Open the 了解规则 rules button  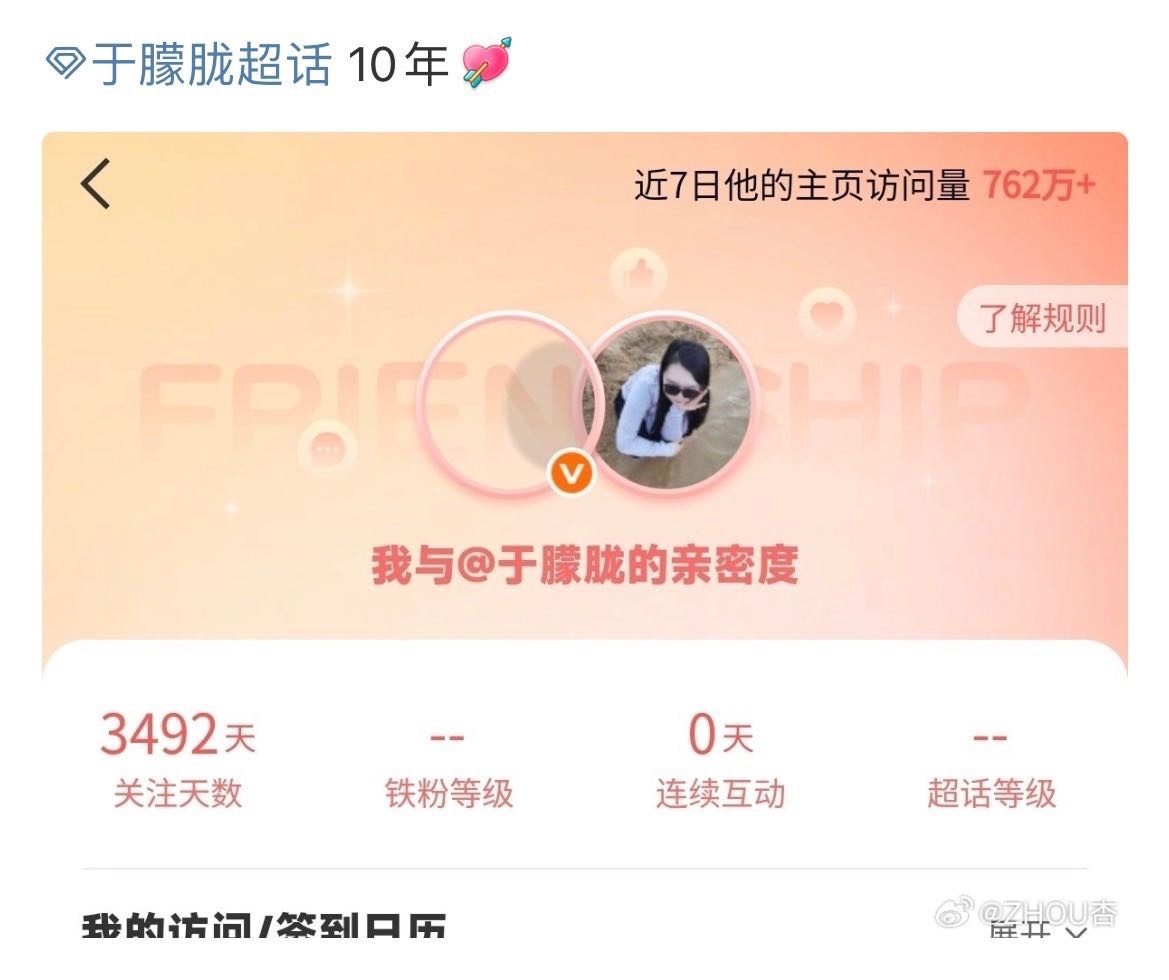(x=1042, y=318)
